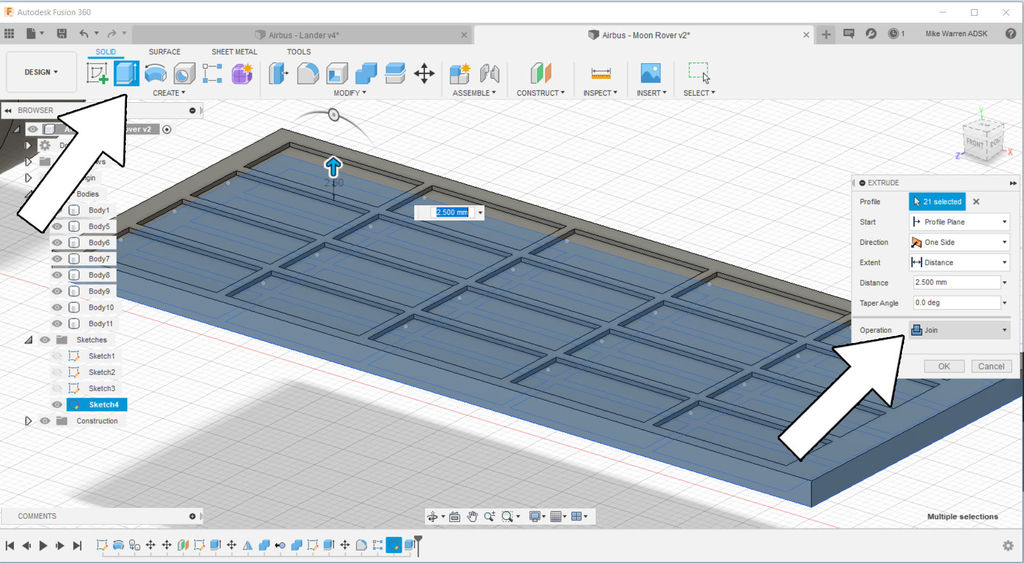Collapse the Sketches folder in browser
The height and width of the screenshot is (563, 1024).
(x=28, y=340)
